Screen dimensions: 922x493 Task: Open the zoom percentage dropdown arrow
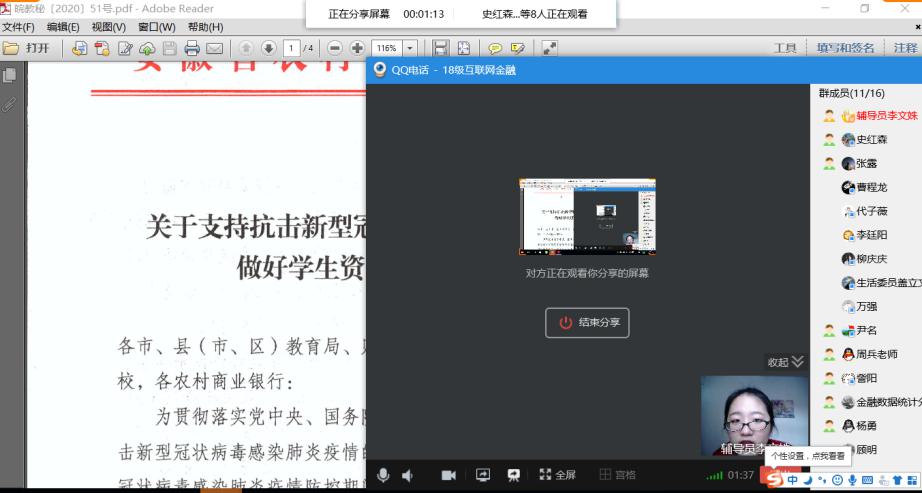(412, 48)
